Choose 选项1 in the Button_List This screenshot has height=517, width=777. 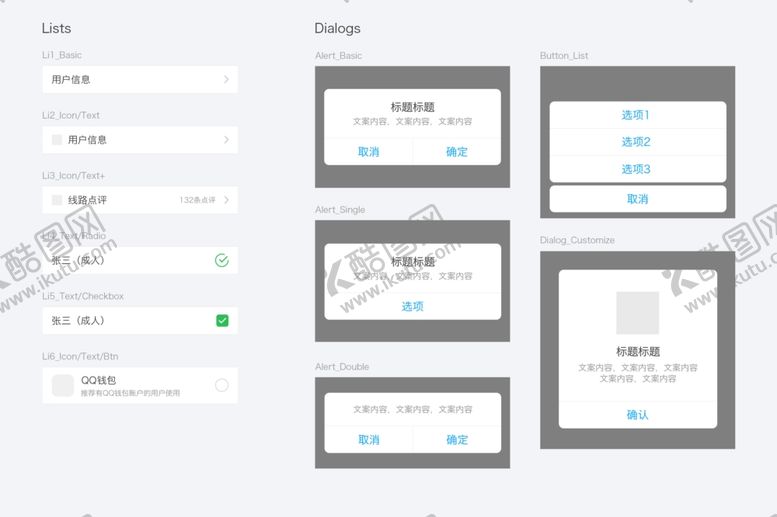pos(636,115)
